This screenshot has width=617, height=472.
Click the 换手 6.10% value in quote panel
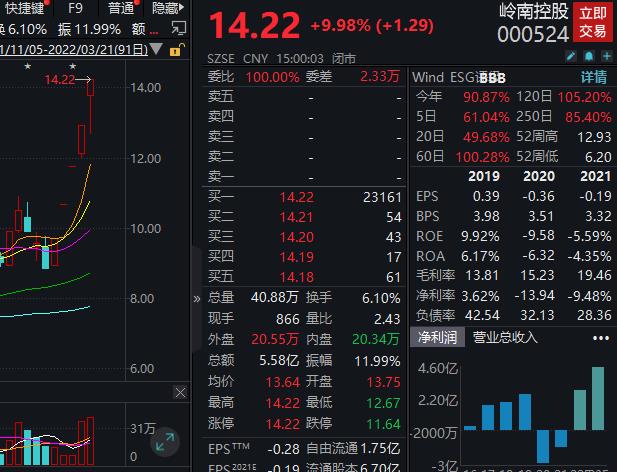[x=381, y=298]
